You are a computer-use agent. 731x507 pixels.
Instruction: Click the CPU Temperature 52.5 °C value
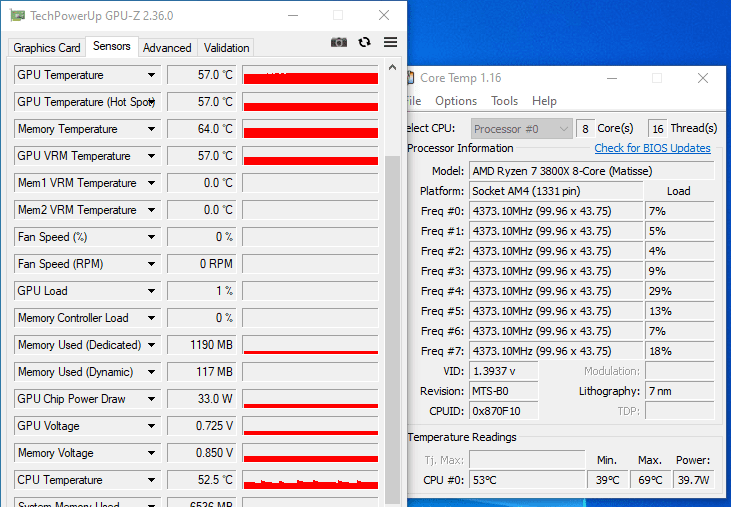click(x=202, y=480)
